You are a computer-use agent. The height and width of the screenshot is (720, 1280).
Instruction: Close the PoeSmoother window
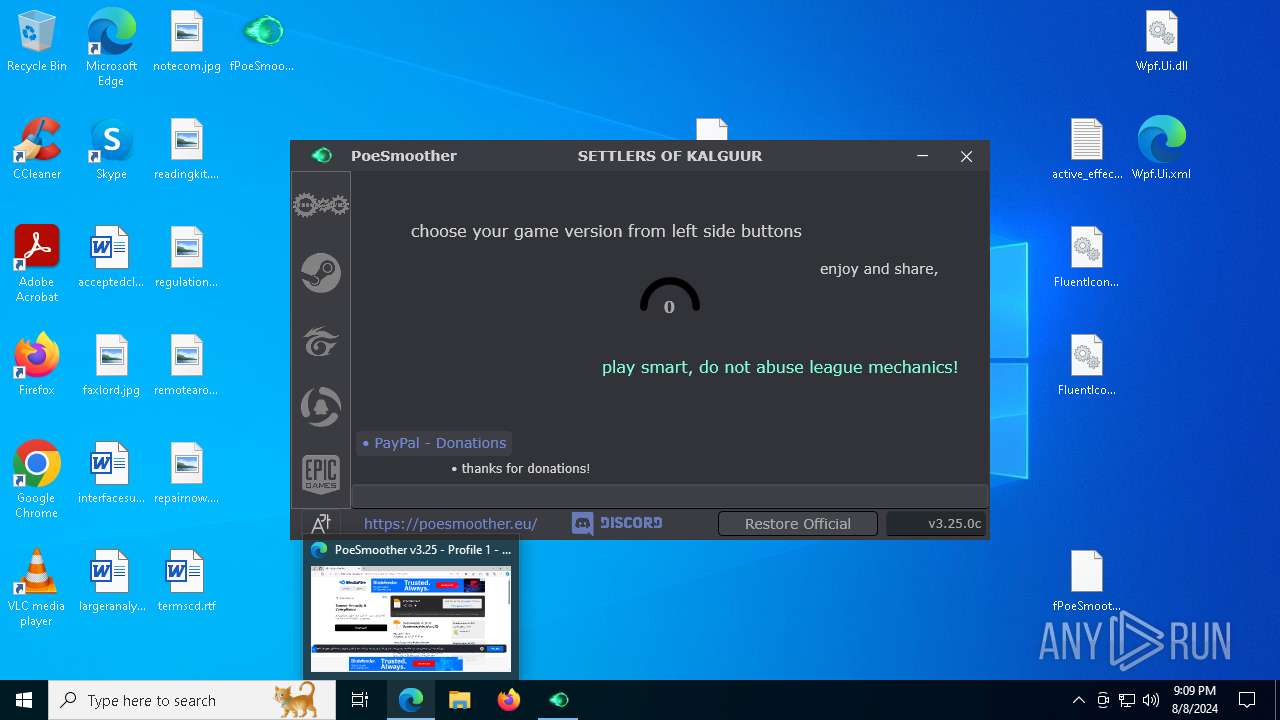[x=966, y=156]
